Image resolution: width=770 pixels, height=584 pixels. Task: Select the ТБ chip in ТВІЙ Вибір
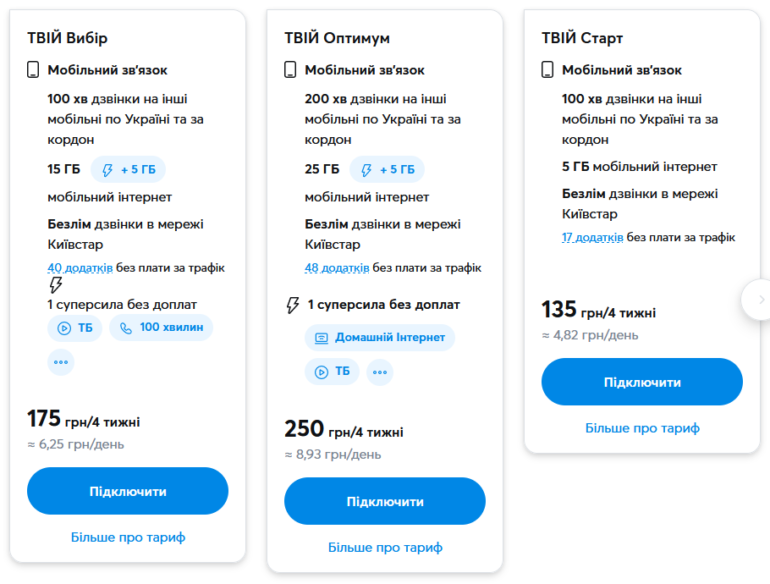coord(75,328)
